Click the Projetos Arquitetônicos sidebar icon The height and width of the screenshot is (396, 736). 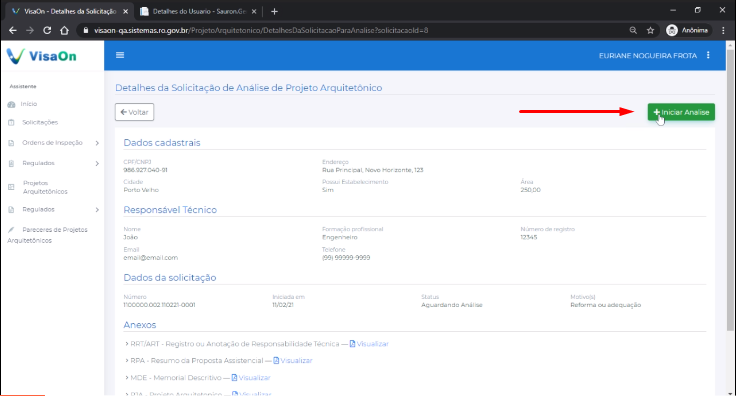pyautogui.click(x=11, y=187)
